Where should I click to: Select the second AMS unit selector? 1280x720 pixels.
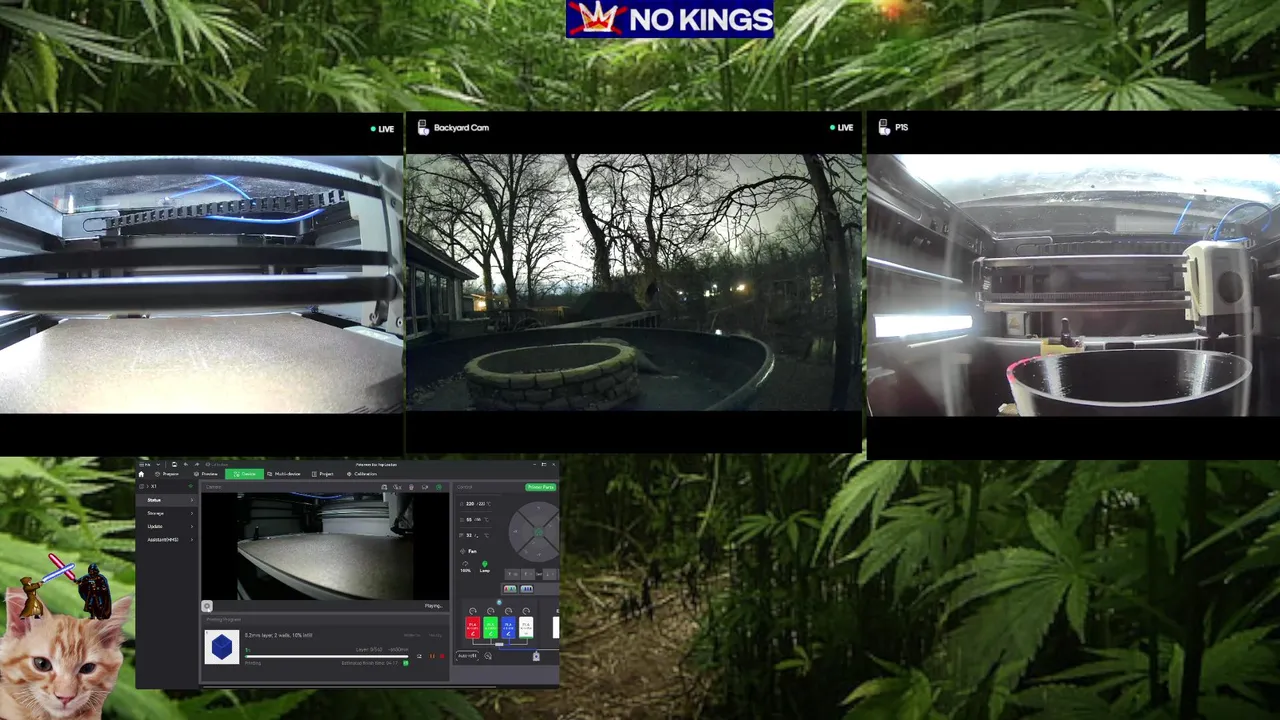click(527, 589)
